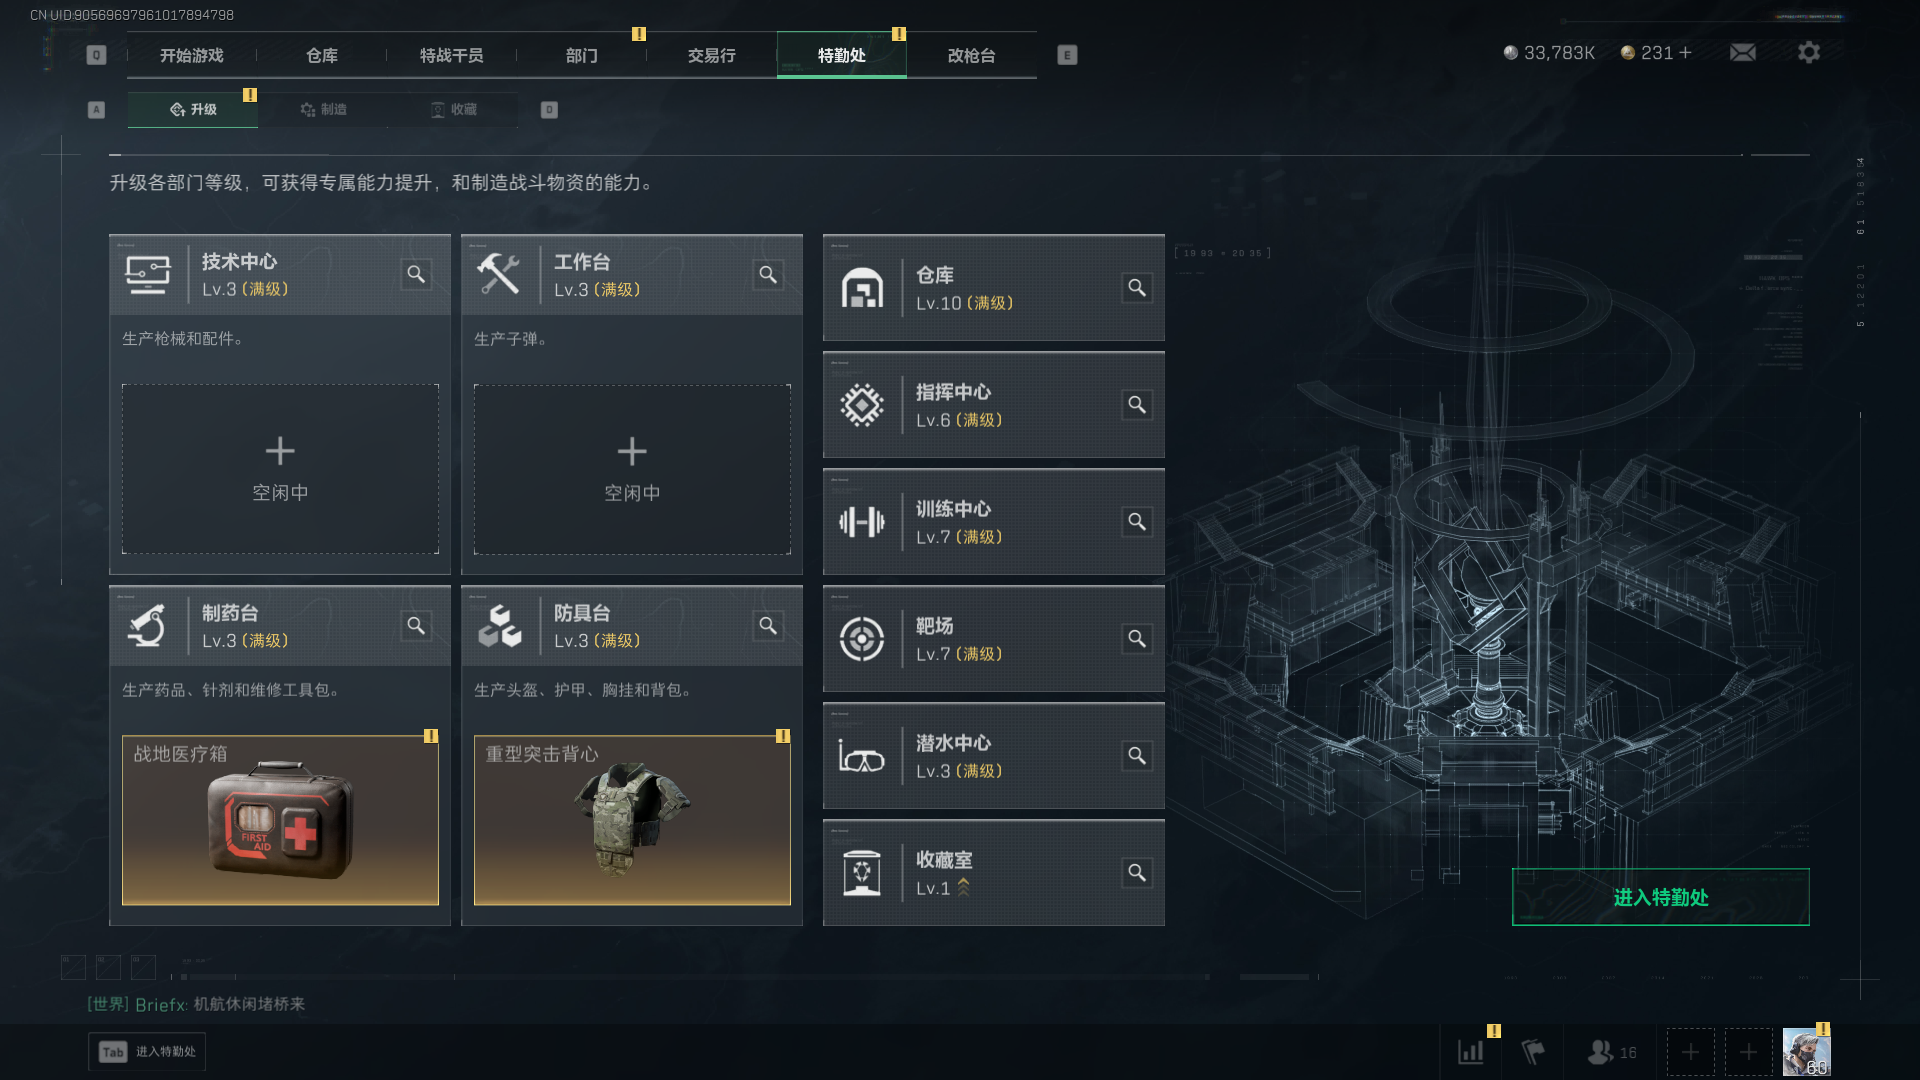1920x1080 pixels.
Task: Click the 靶场 target icon
Action: click(861, 639)
